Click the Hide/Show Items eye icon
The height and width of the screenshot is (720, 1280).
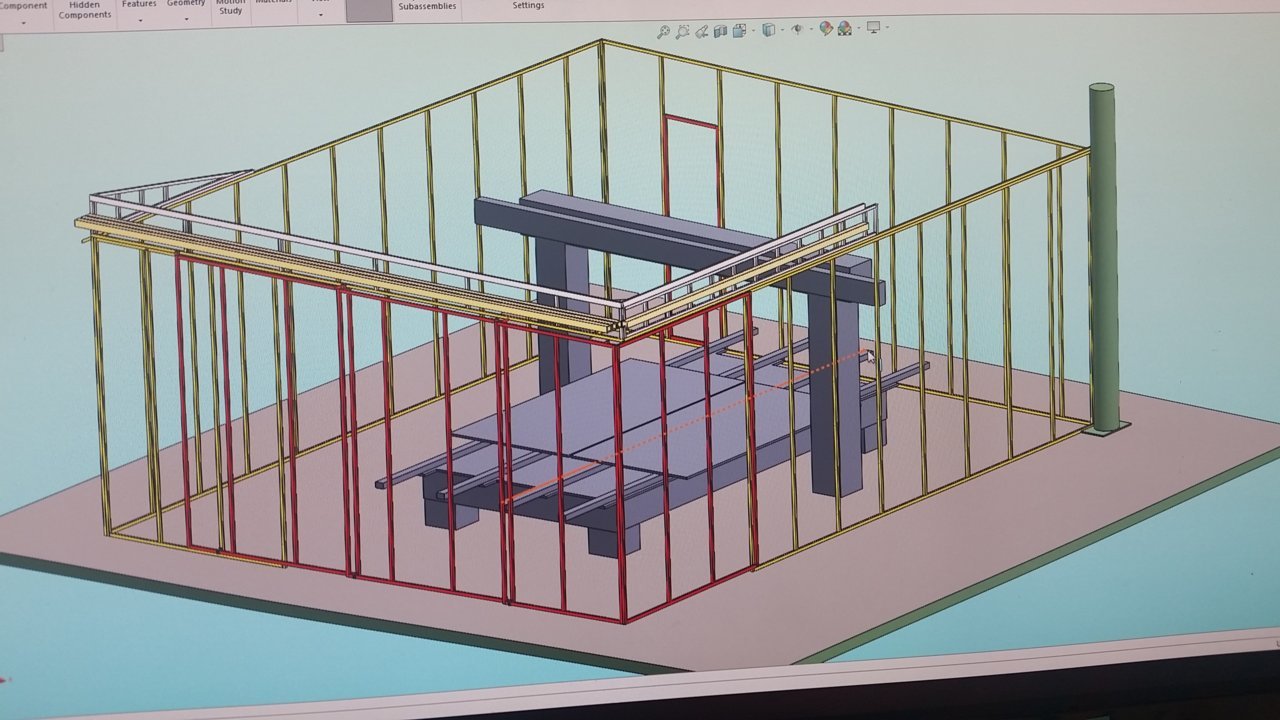797,29
